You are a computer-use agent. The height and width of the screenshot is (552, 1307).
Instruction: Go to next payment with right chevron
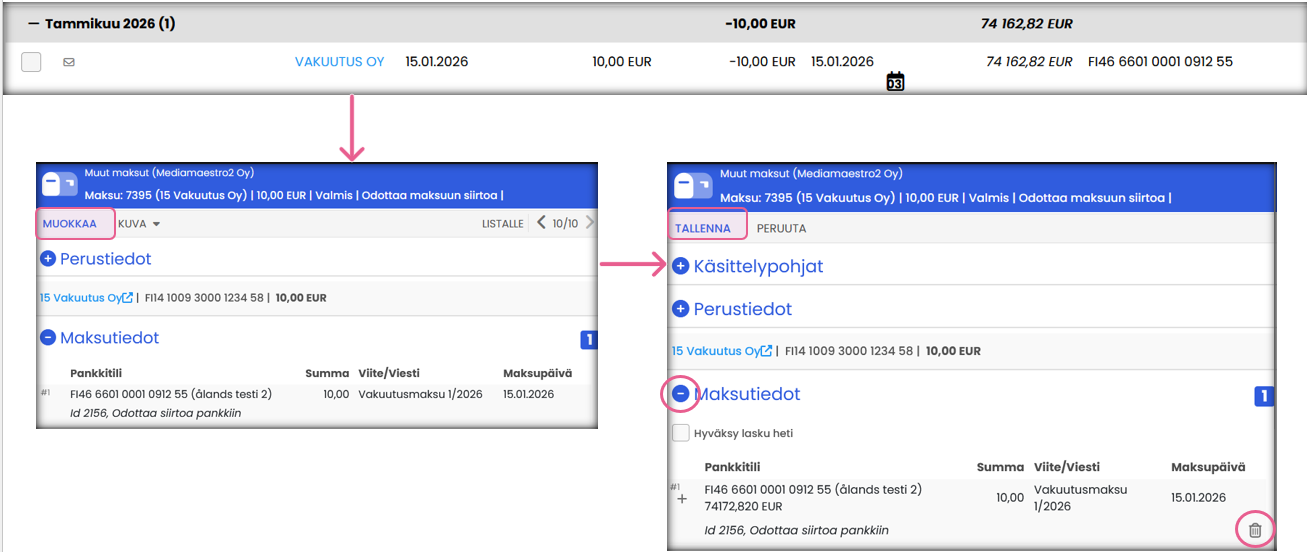click(x=589, y=223)
